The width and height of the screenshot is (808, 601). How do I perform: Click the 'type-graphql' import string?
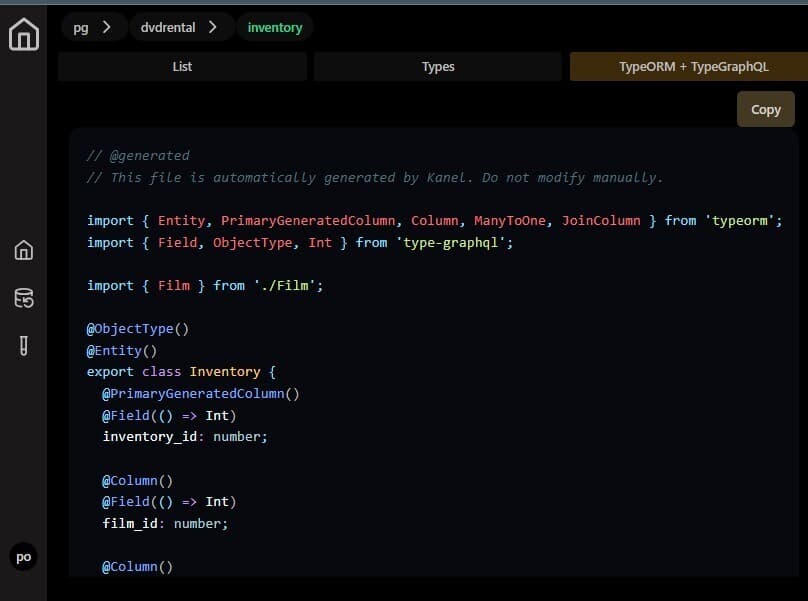coord(451,242)
